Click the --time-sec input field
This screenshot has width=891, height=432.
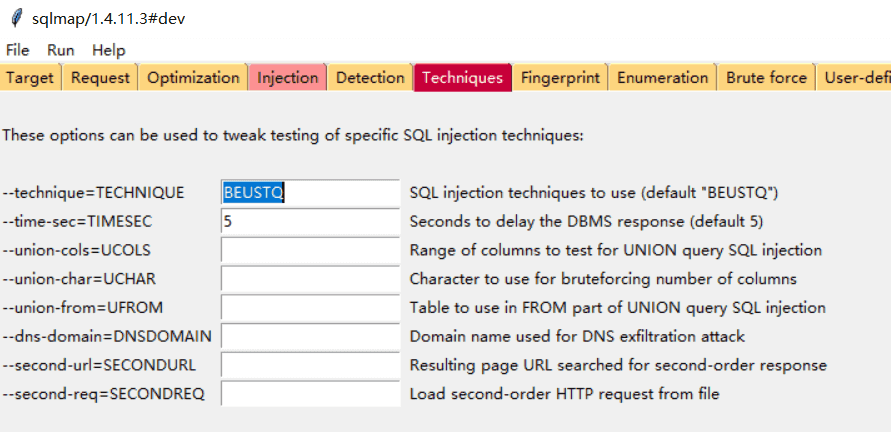click(x=310, y=221)
